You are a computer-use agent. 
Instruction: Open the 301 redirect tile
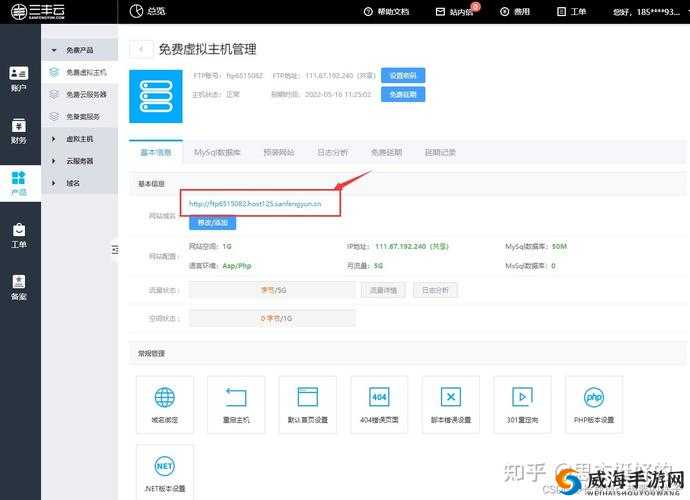click(x=522, y=404)
